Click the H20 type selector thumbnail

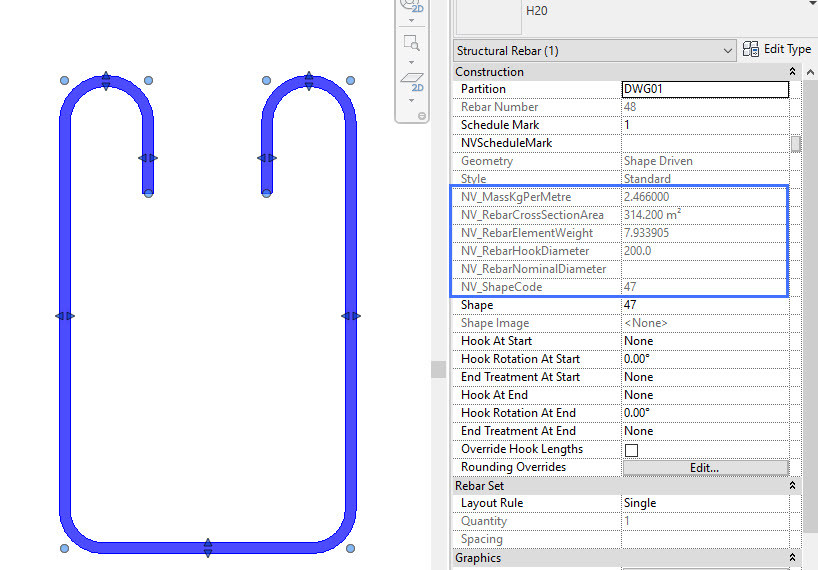click(488, 16)
